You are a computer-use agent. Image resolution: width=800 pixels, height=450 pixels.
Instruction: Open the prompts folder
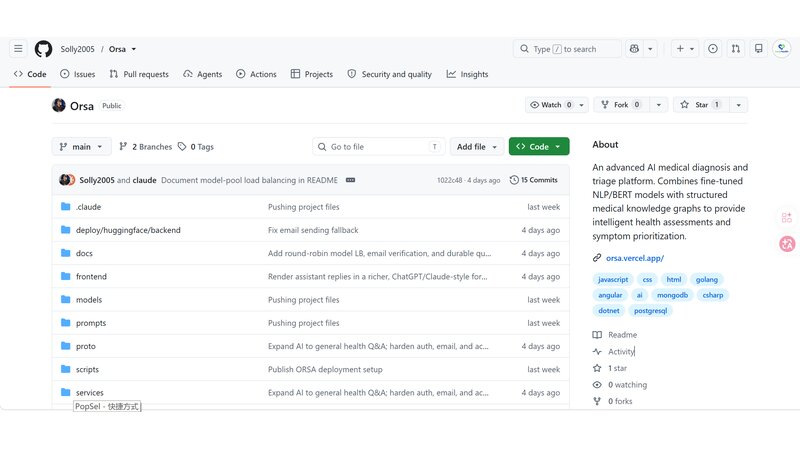(x=91, y=323)
